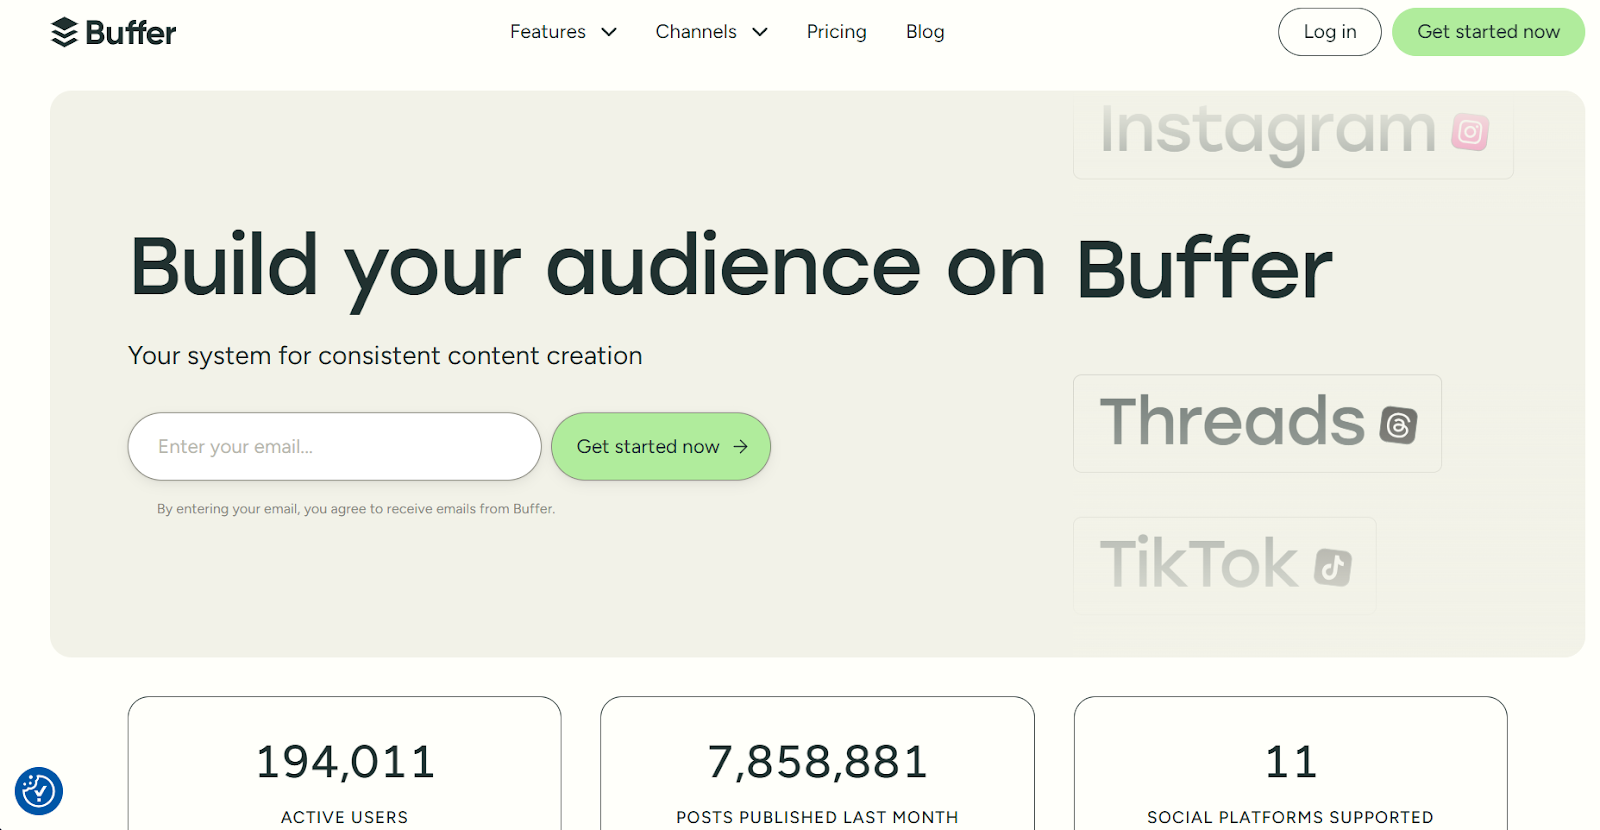Open the Features menu label
The width and height of the screenshot is (1600, 830).
548,32
